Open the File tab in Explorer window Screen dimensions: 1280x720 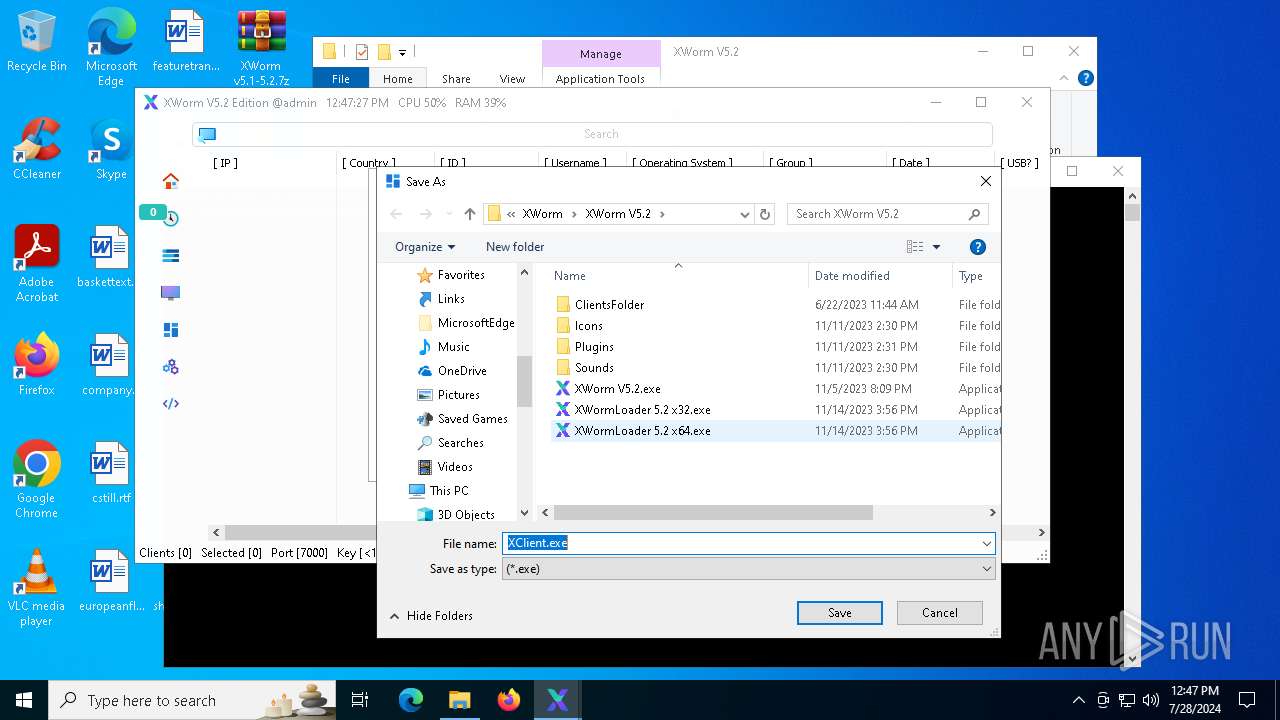pyautogui.click(x=341, y=79)
